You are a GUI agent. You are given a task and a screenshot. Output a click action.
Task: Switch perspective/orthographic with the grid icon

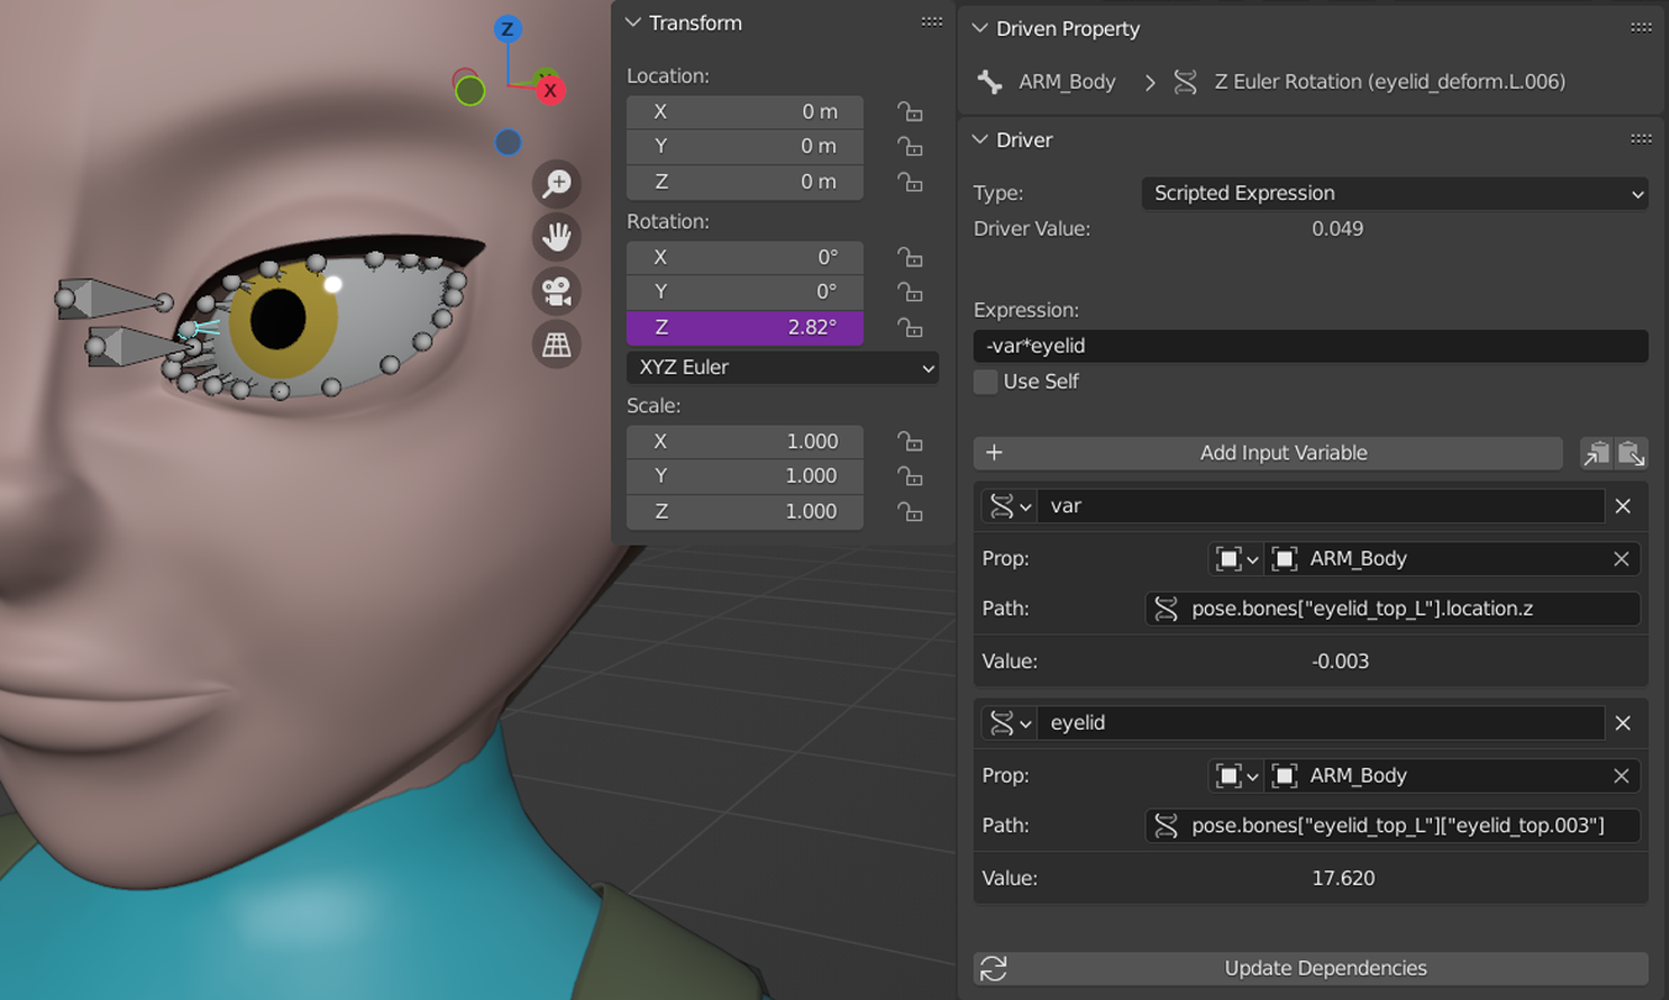tap(556, 345)
